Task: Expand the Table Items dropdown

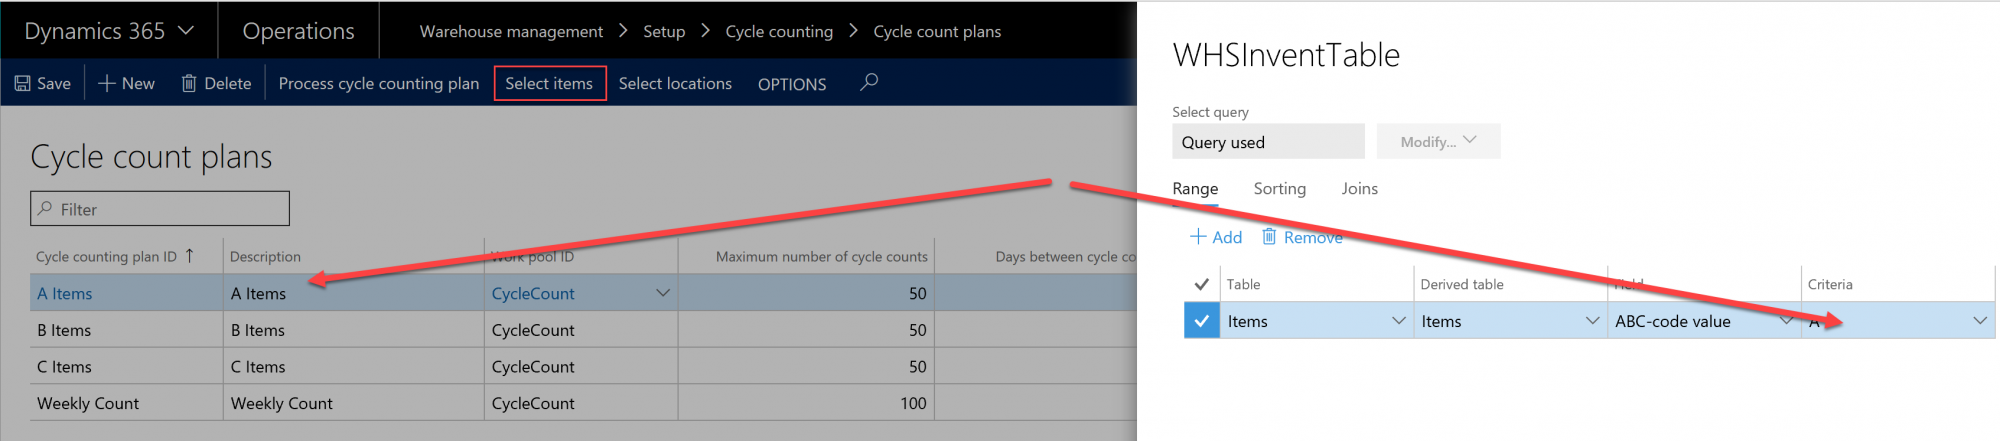Action: pyautogui.click(x=1398, y=321)
